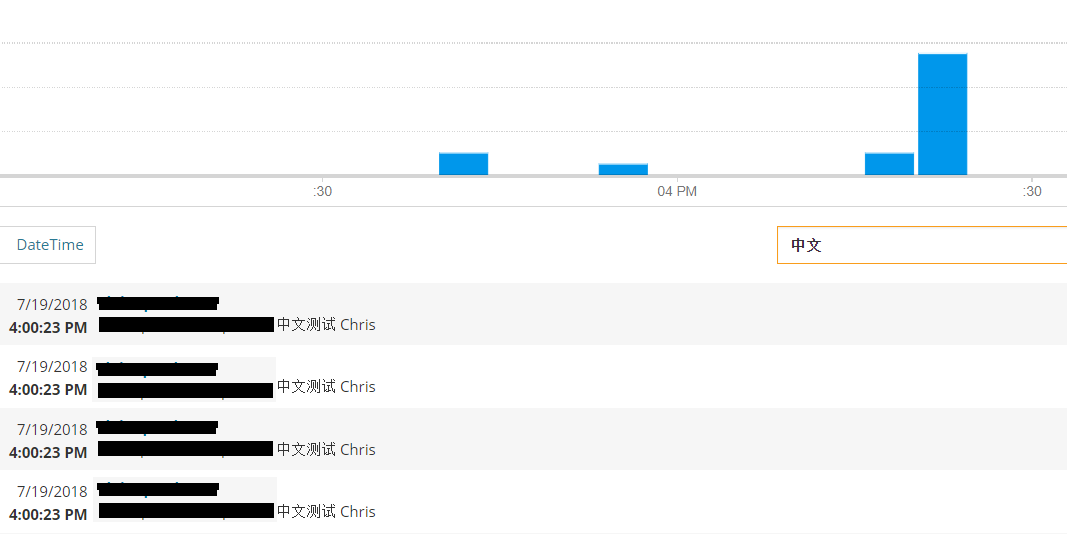Click the third row's 4:00:23 PM timestamp
The image size is (1067, 534).
click(x=48, y=452)
